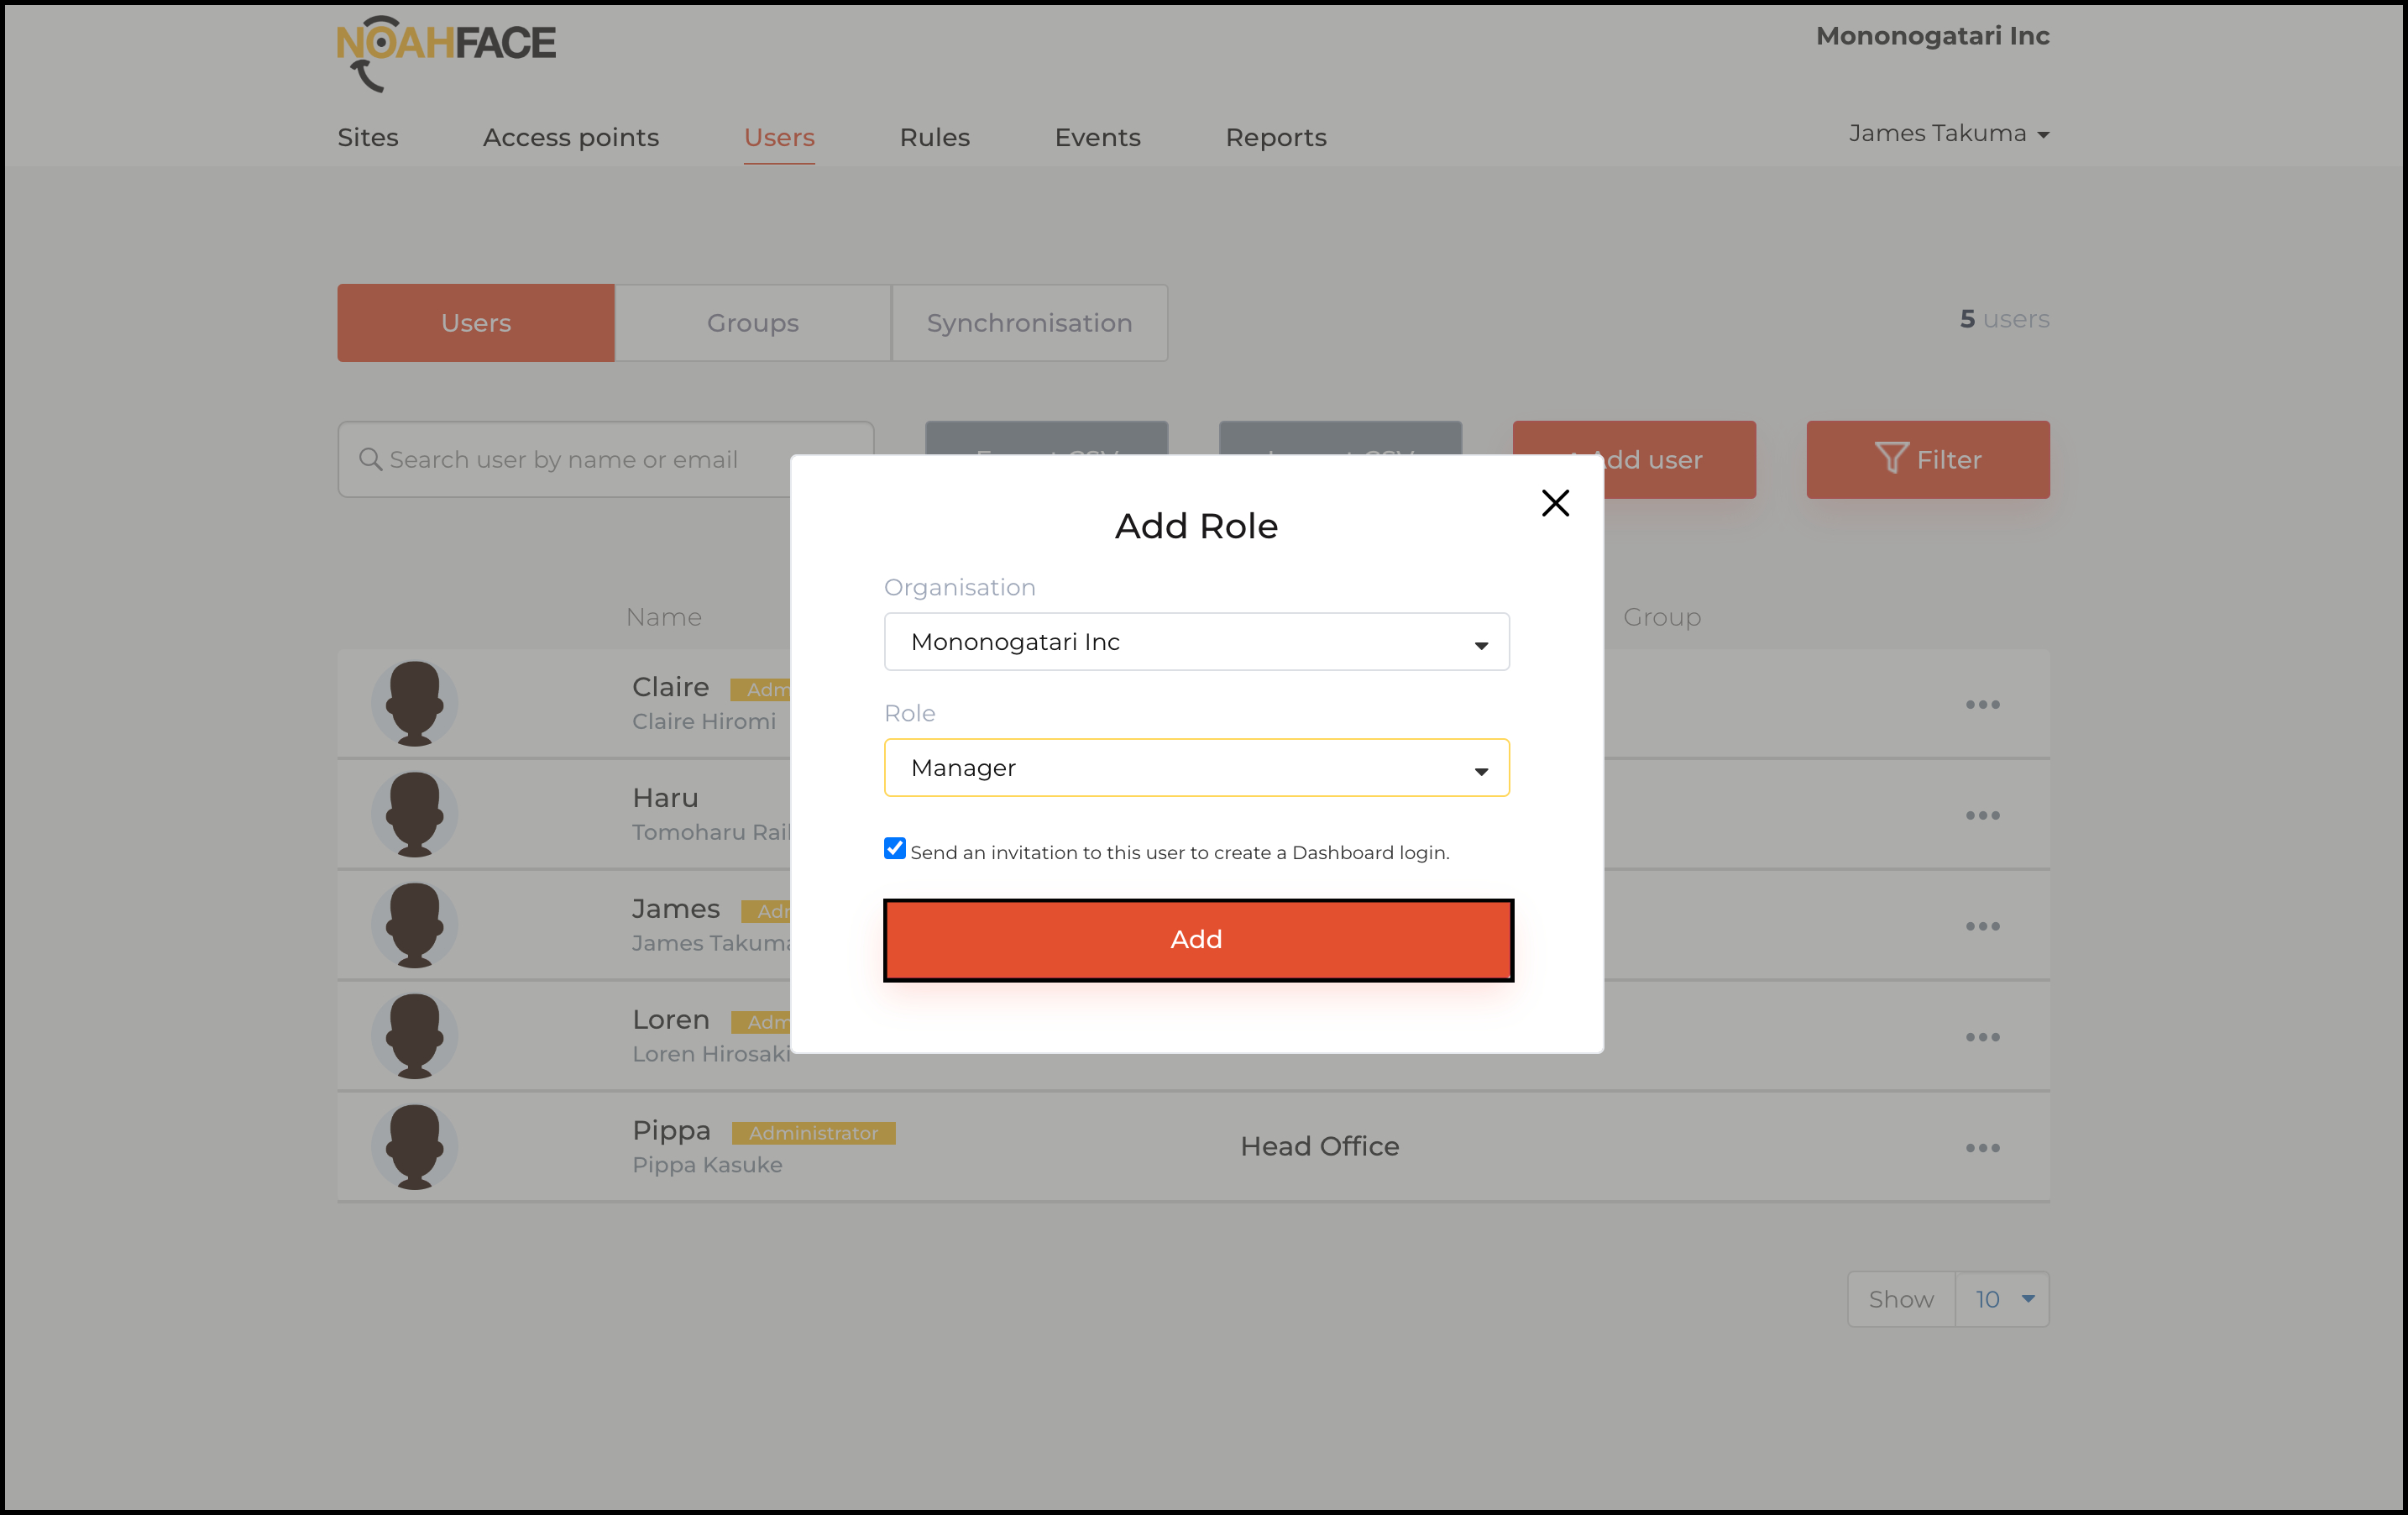Expand the Role dropdown showing Manager
Screen dimensions: 2408x1515
pyautogui.click(x=1196, y=768)
